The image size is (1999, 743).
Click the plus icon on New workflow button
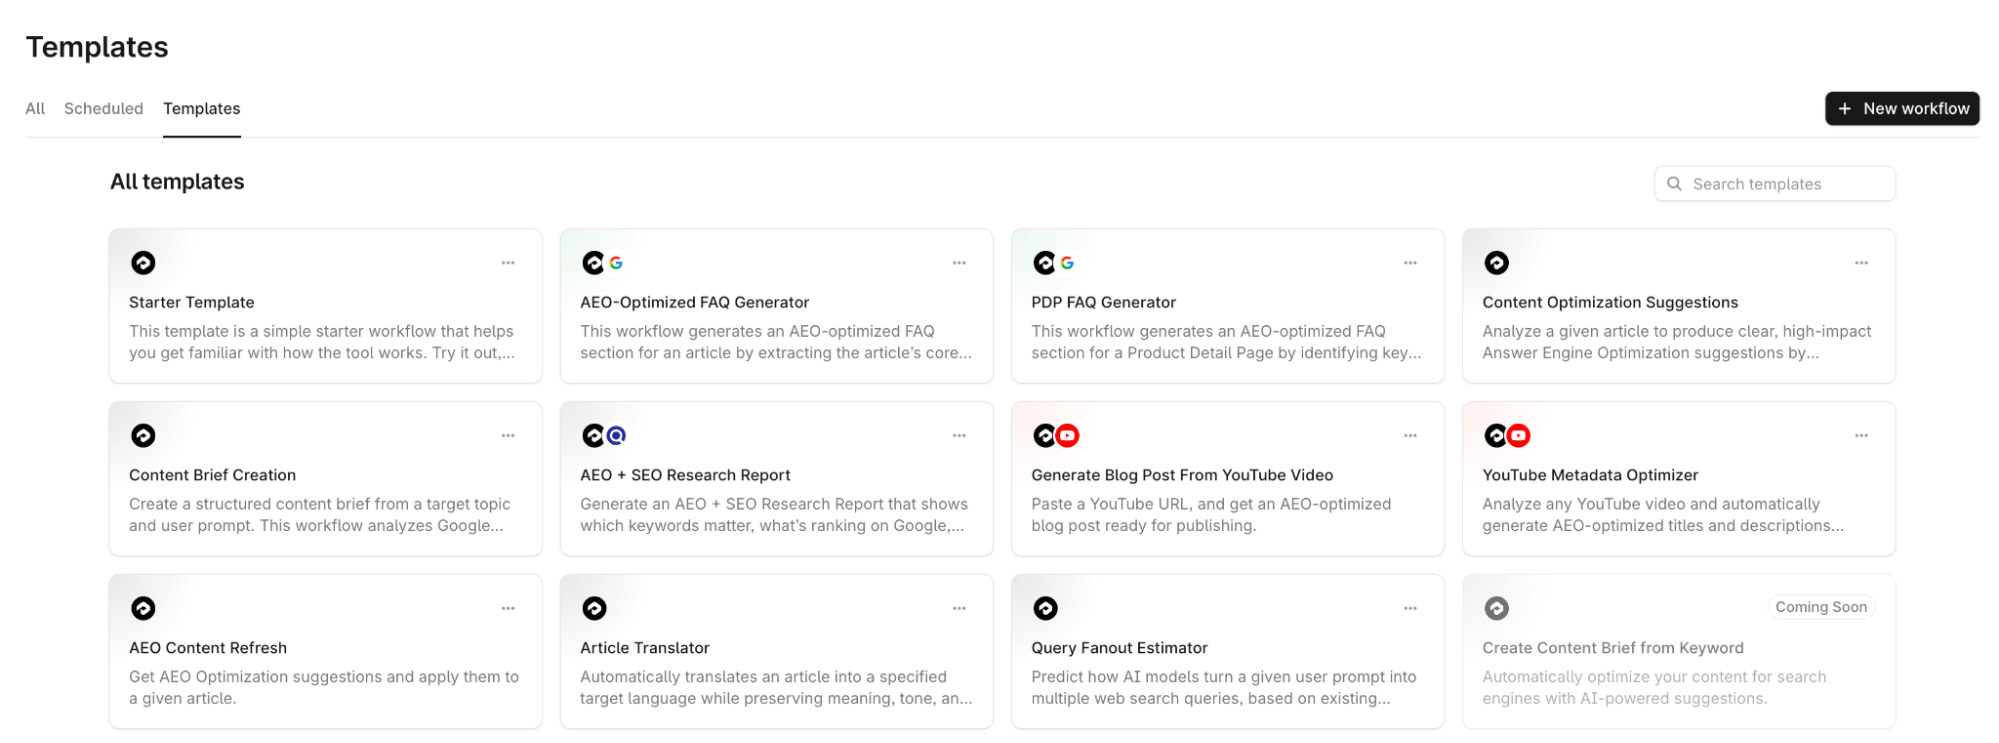1846,108
